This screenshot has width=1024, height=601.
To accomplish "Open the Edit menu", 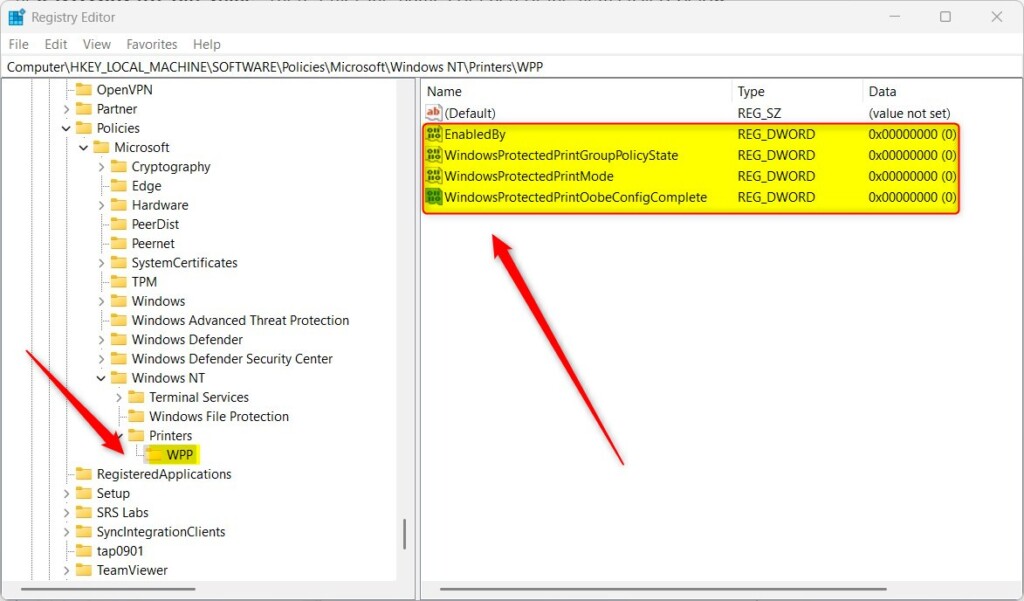I will 55,44.
